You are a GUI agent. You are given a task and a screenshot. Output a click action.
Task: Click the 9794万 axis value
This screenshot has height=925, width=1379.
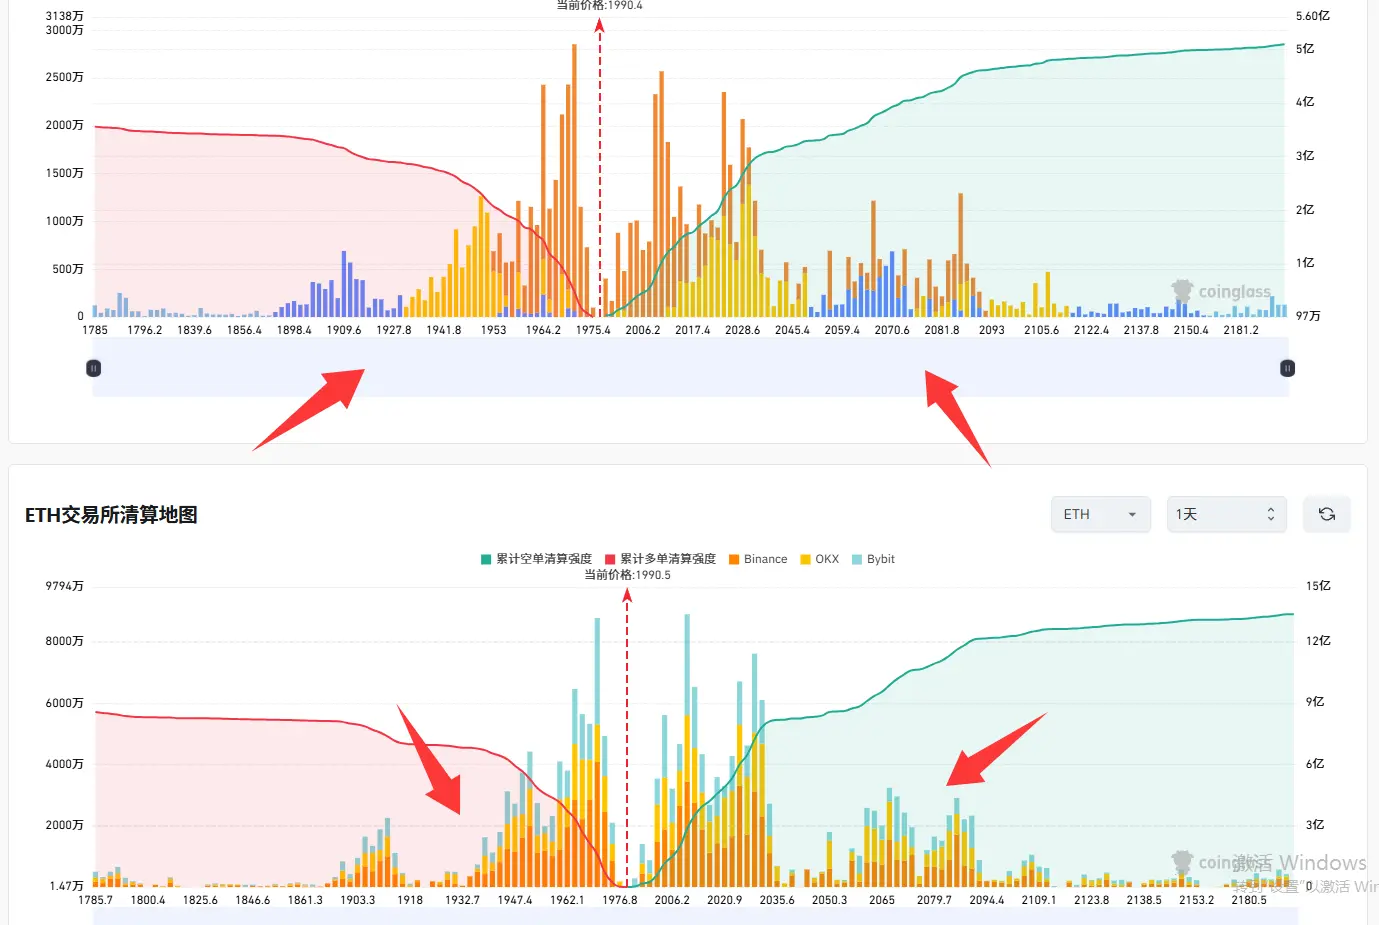click(x=65, y=586)
